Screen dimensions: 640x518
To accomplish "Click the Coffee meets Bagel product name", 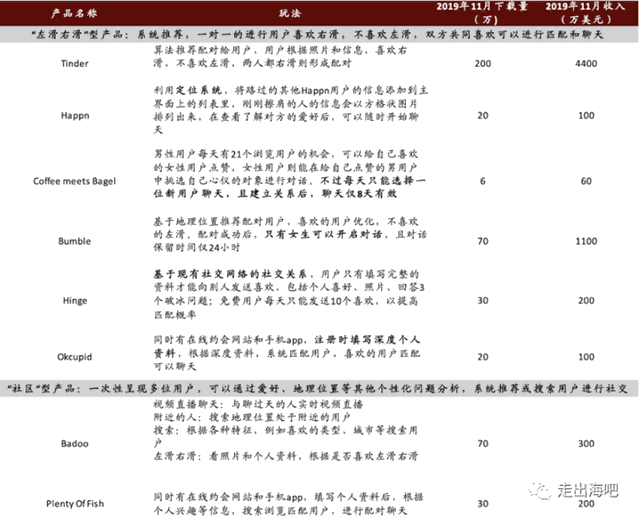I will pyautogui.click(x=74, y=181).
